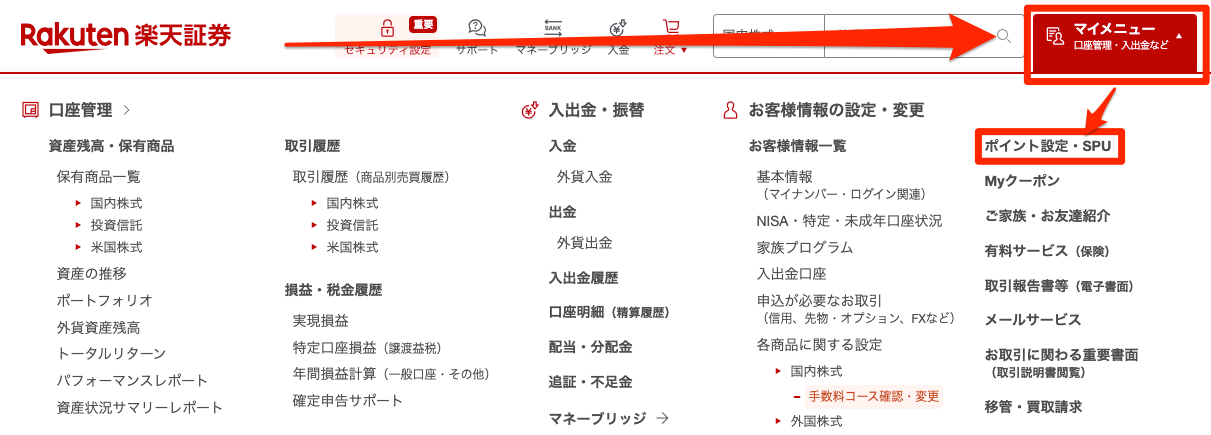Click the magnifier search icon
The height and width of the screenshot is (435, 1211).
(1003, 36)
